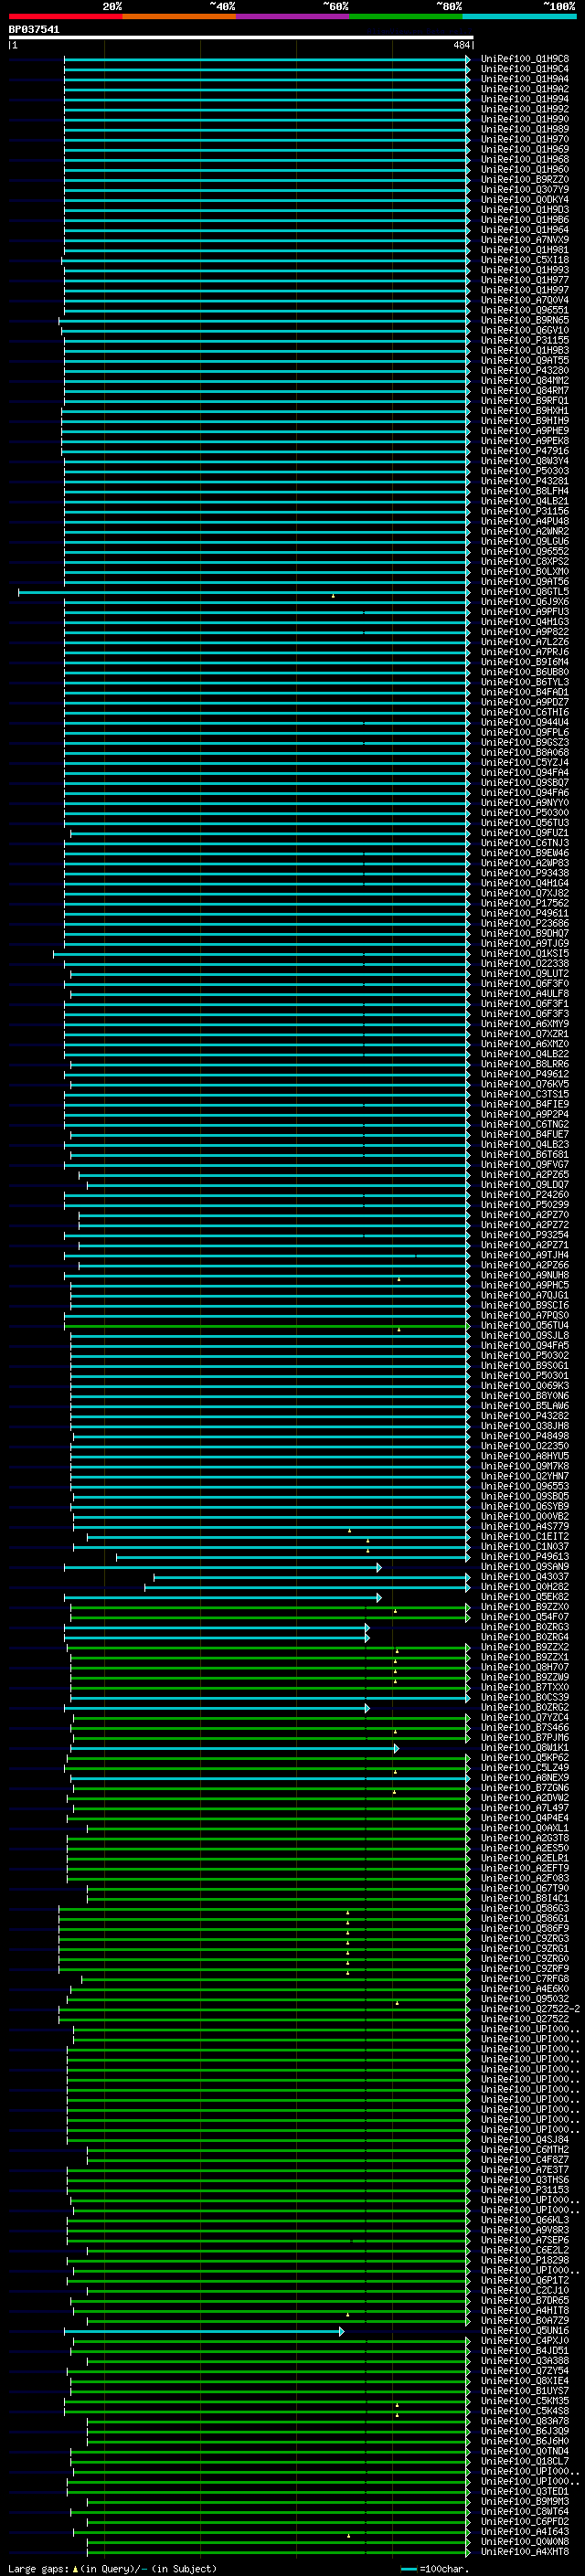Open the UniRef100_P49613 hit link
This screenshot has width=585, height=2576.
[x=525, y=1557]
